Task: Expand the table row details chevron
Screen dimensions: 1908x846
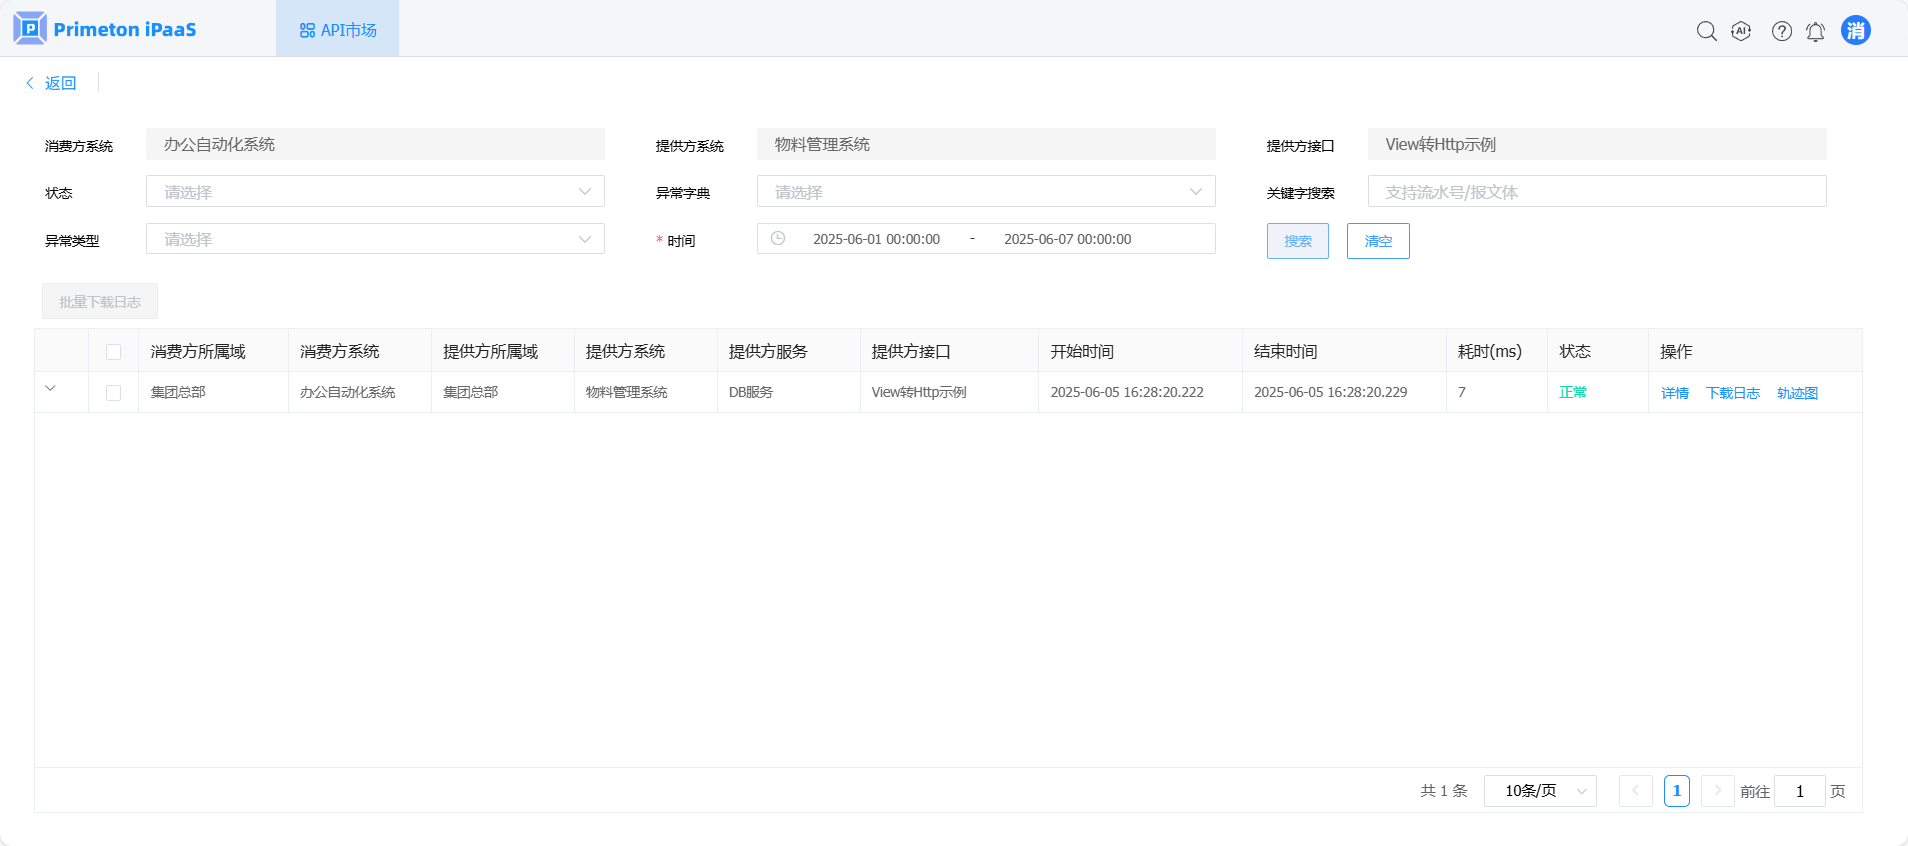Action: click(x=50, y=389)
